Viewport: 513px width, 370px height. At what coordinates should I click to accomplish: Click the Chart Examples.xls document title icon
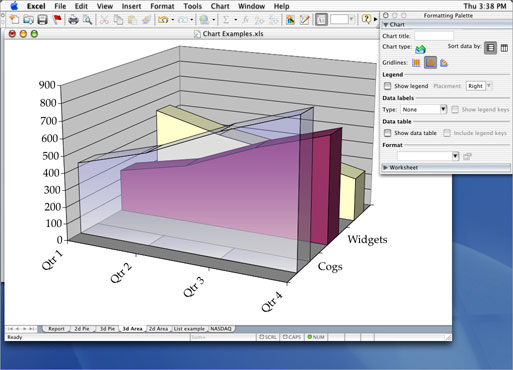click(197, 34)
